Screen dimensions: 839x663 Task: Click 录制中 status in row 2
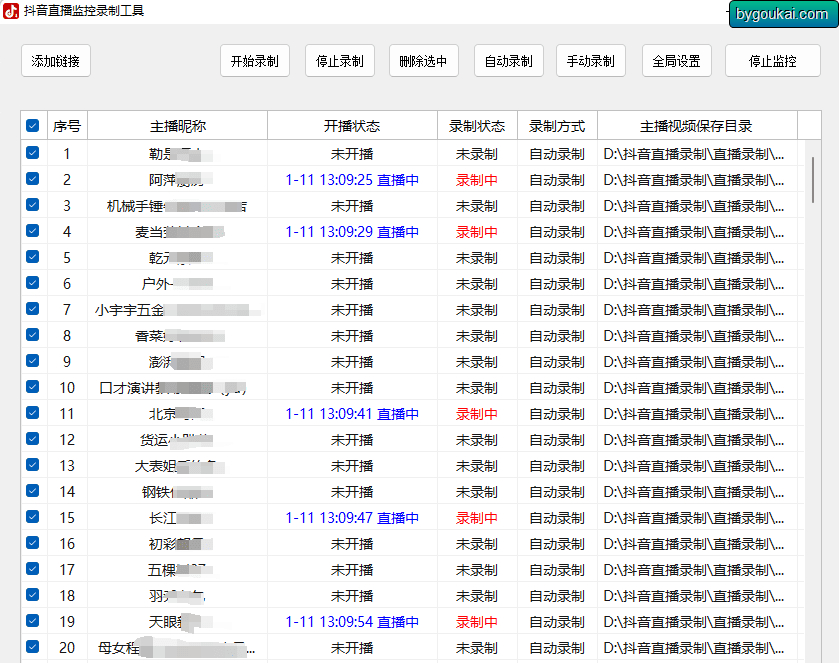477,180
